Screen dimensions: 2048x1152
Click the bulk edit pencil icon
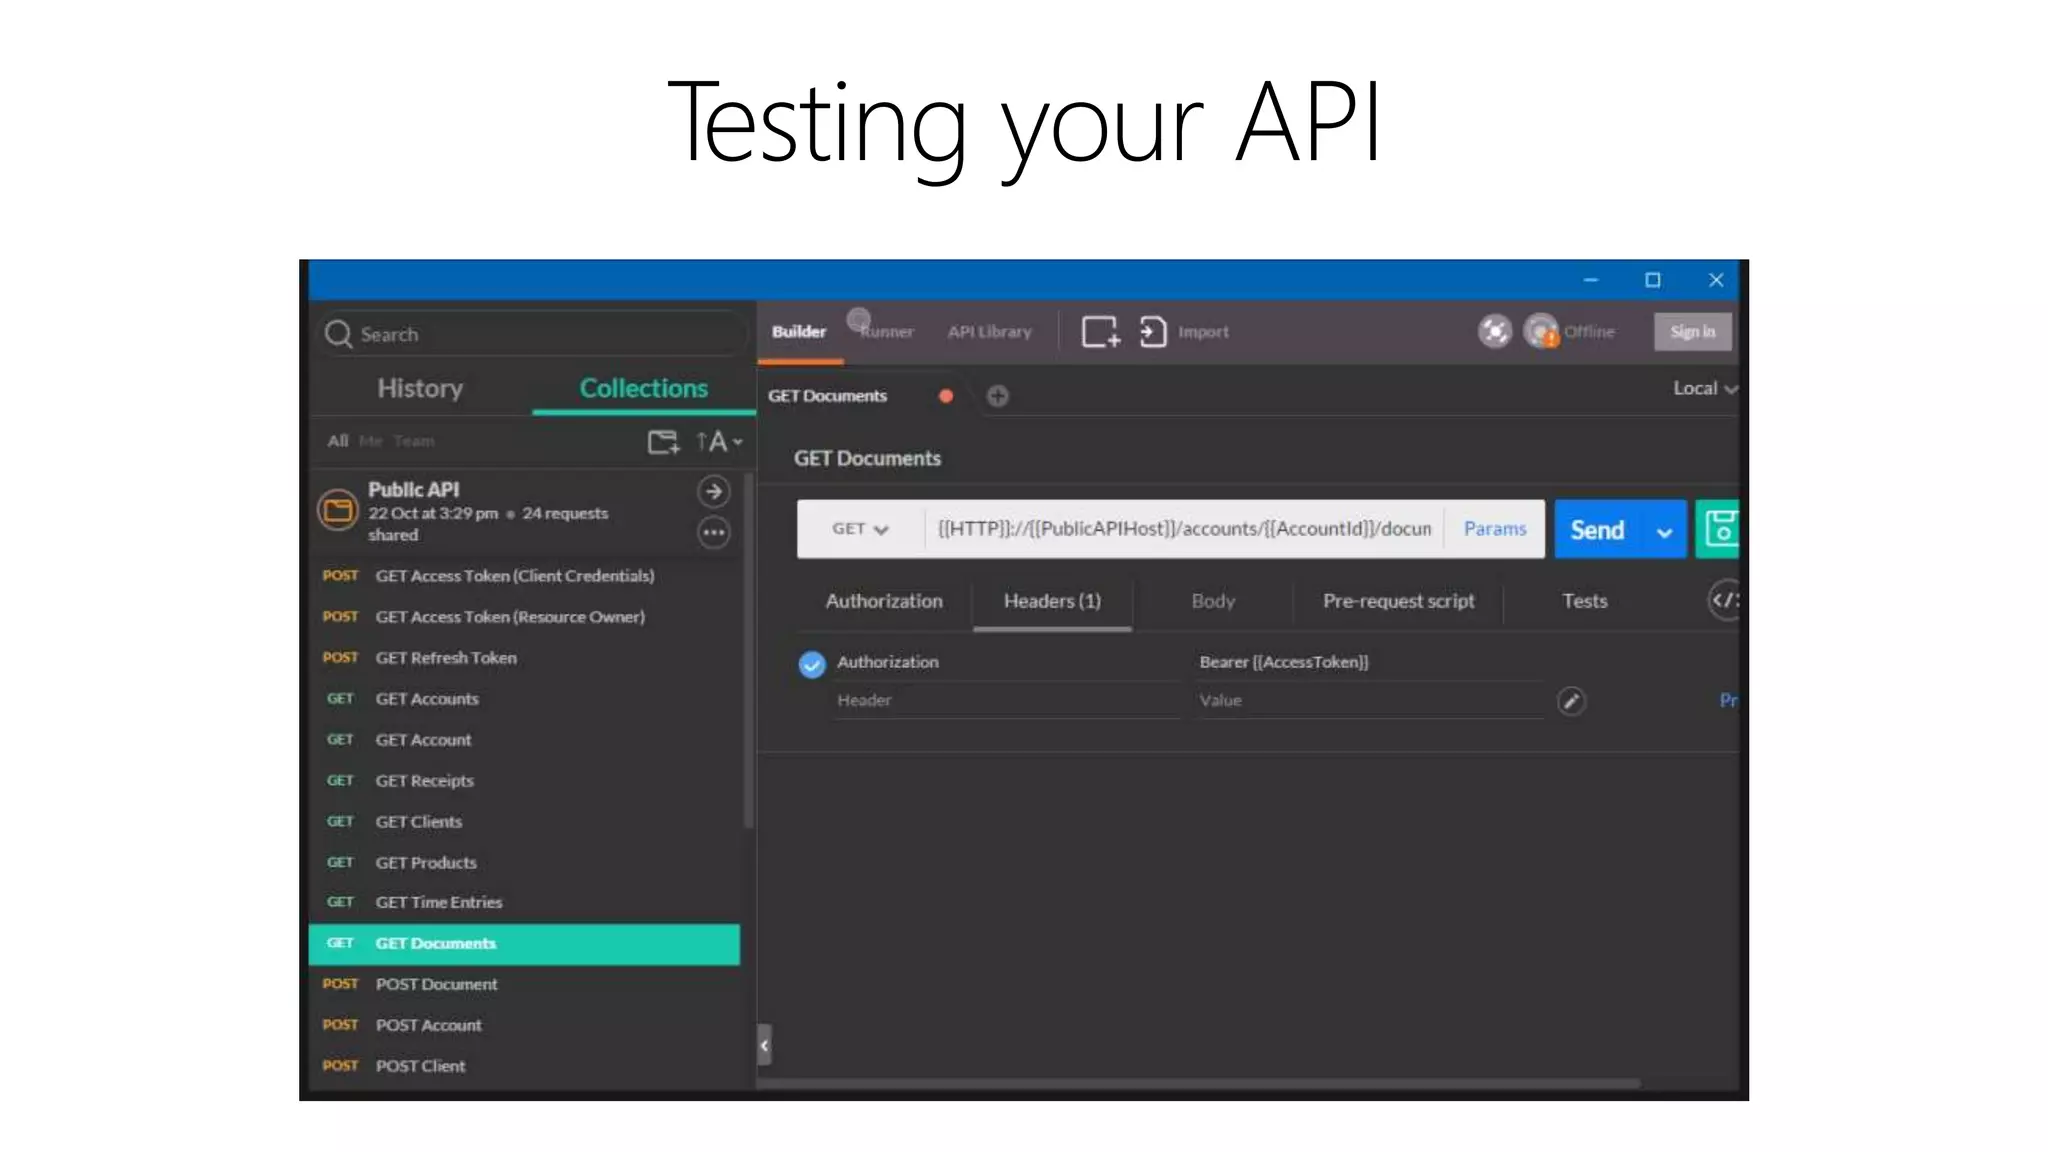click(x=1571, y=701)
